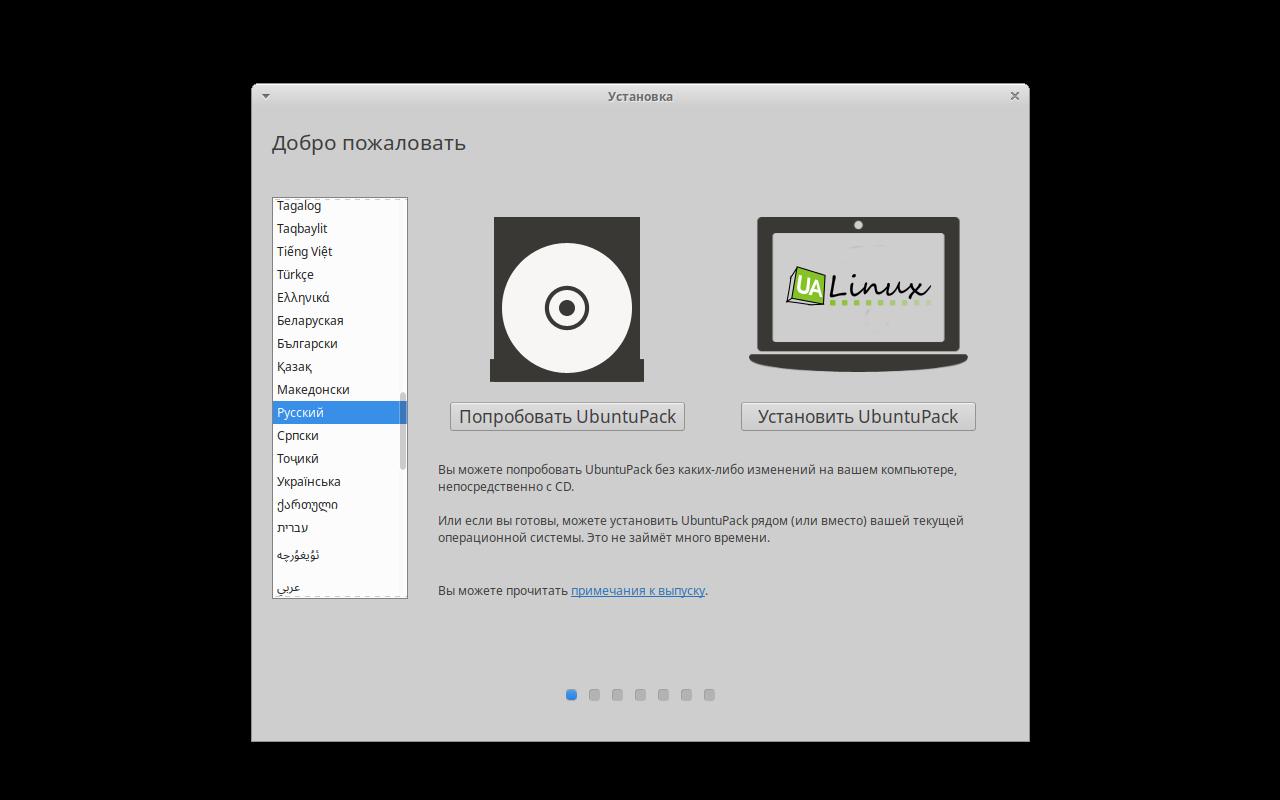The width and height of the screenshot is (1280, 800).
Task: Select Ελληνικά in the language list
Action: tap(337, 298)
